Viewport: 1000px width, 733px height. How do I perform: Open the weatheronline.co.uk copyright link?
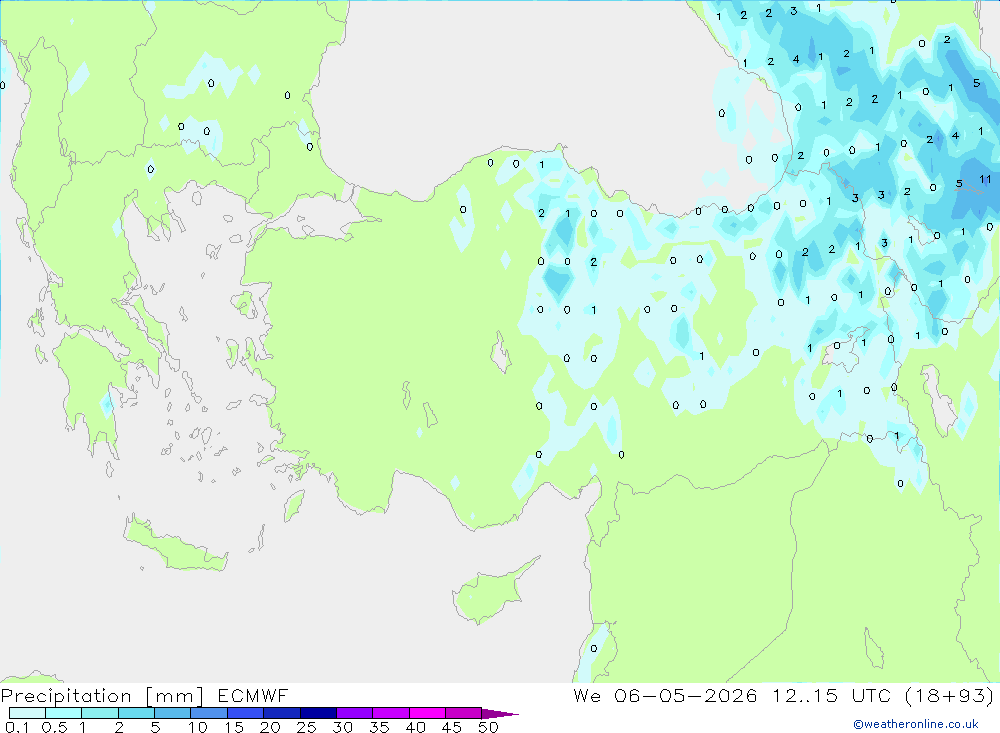pyautogui.click(x=915, y=724)
